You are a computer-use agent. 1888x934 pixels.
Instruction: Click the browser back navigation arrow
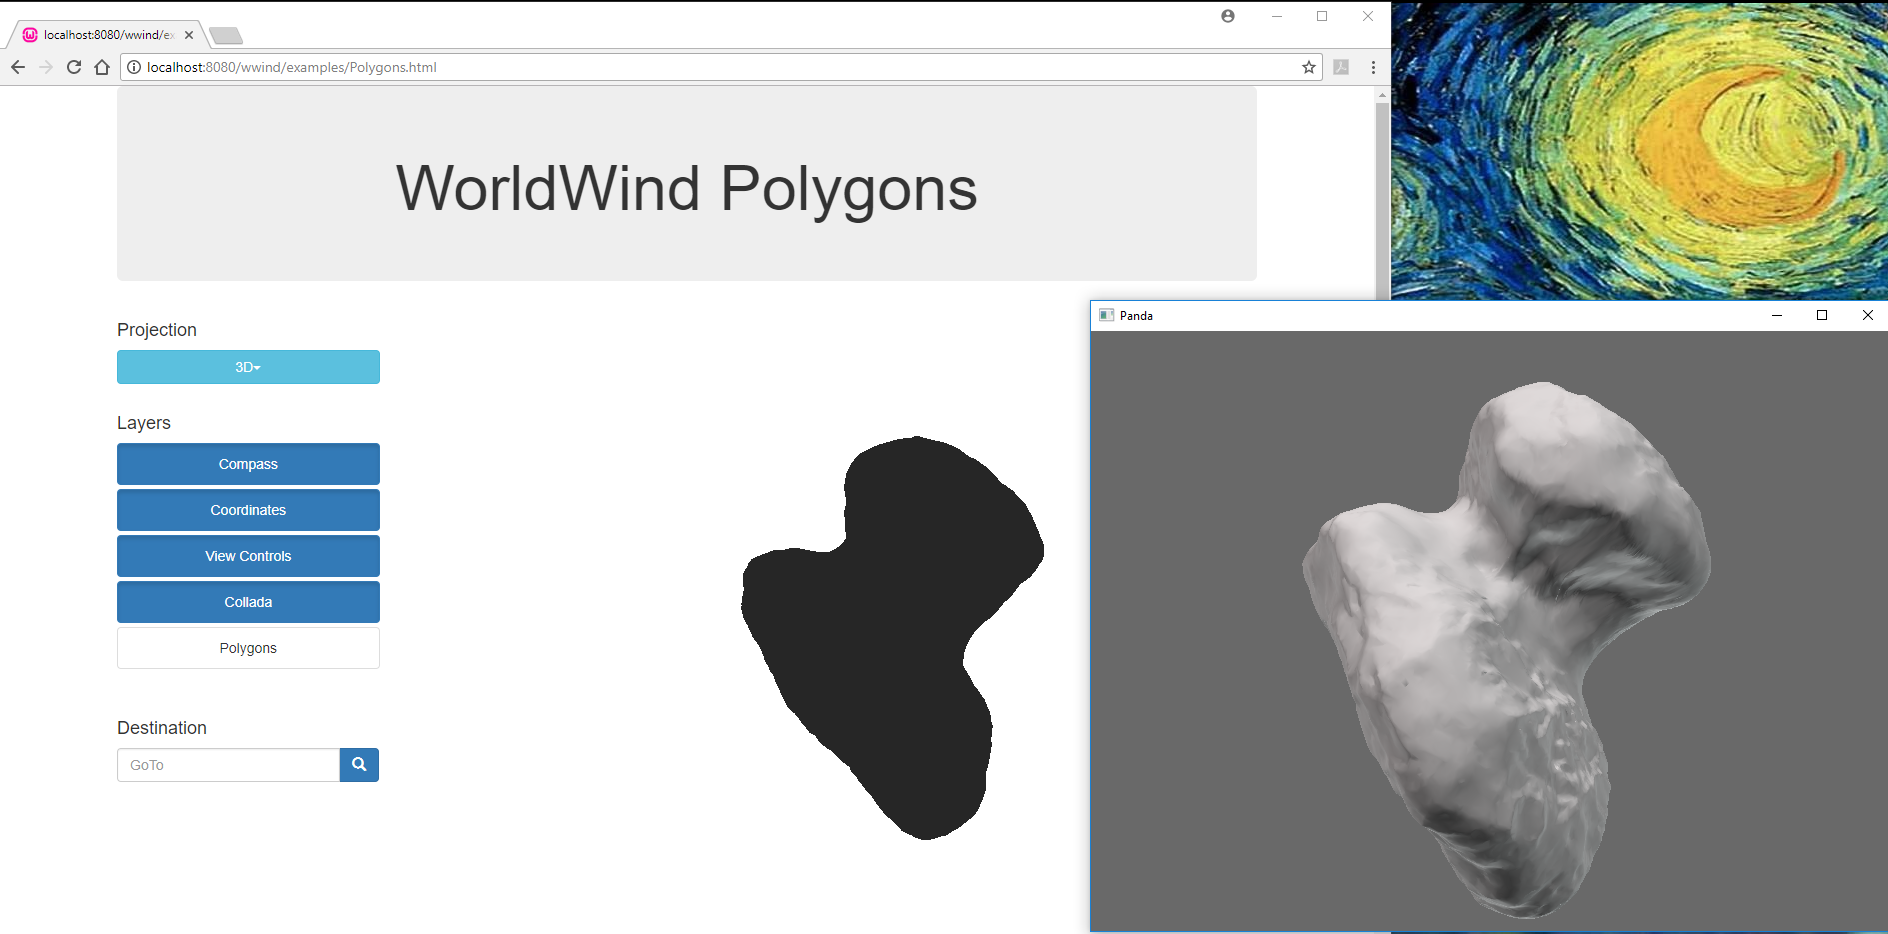tap(17, 67)
